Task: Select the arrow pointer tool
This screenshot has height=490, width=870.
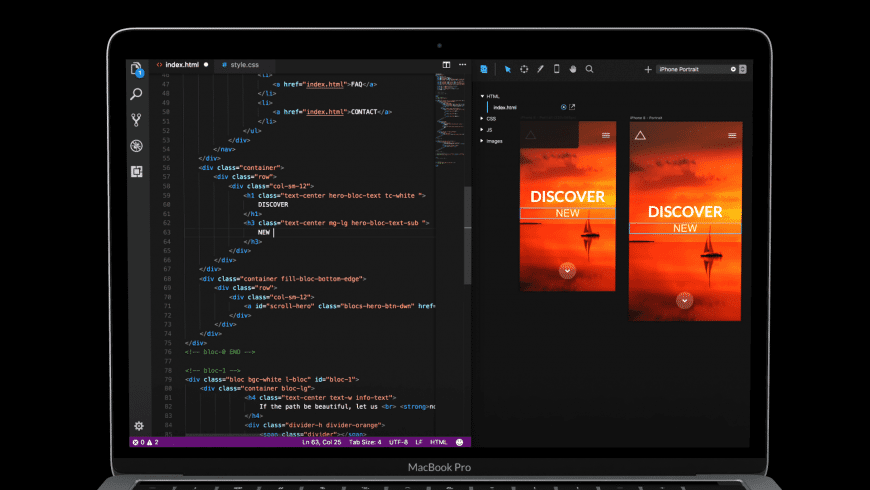Action: (x=507, y=69)
